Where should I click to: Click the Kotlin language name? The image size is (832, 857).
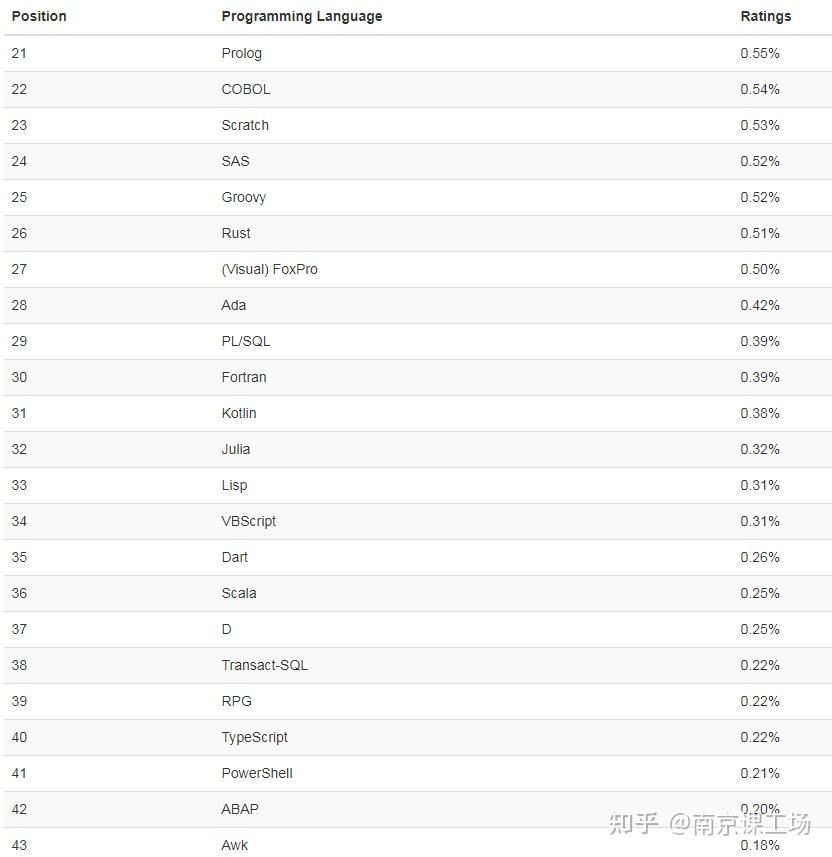239,413
